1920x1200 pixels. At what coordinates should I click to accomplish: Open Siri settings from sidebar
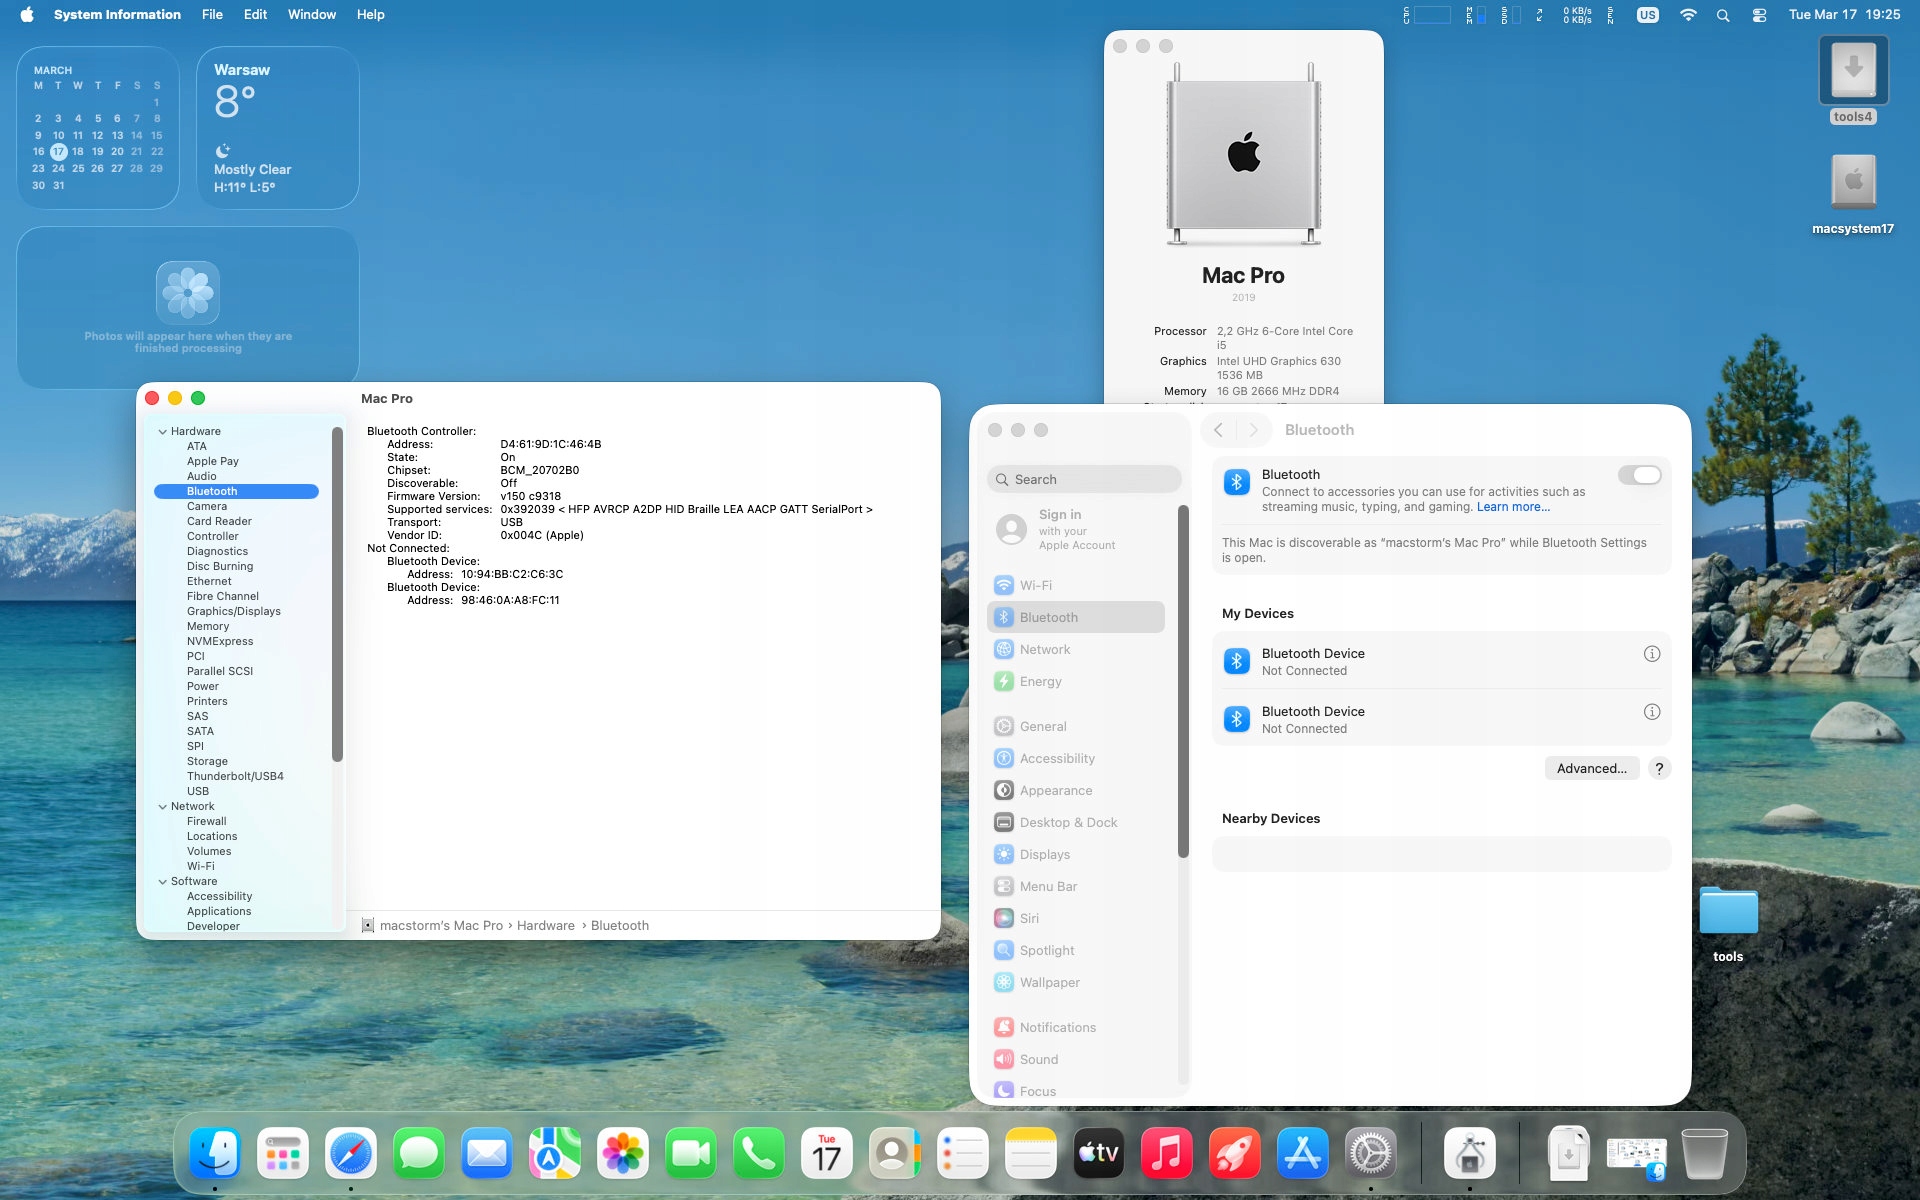click(1028, 918)
